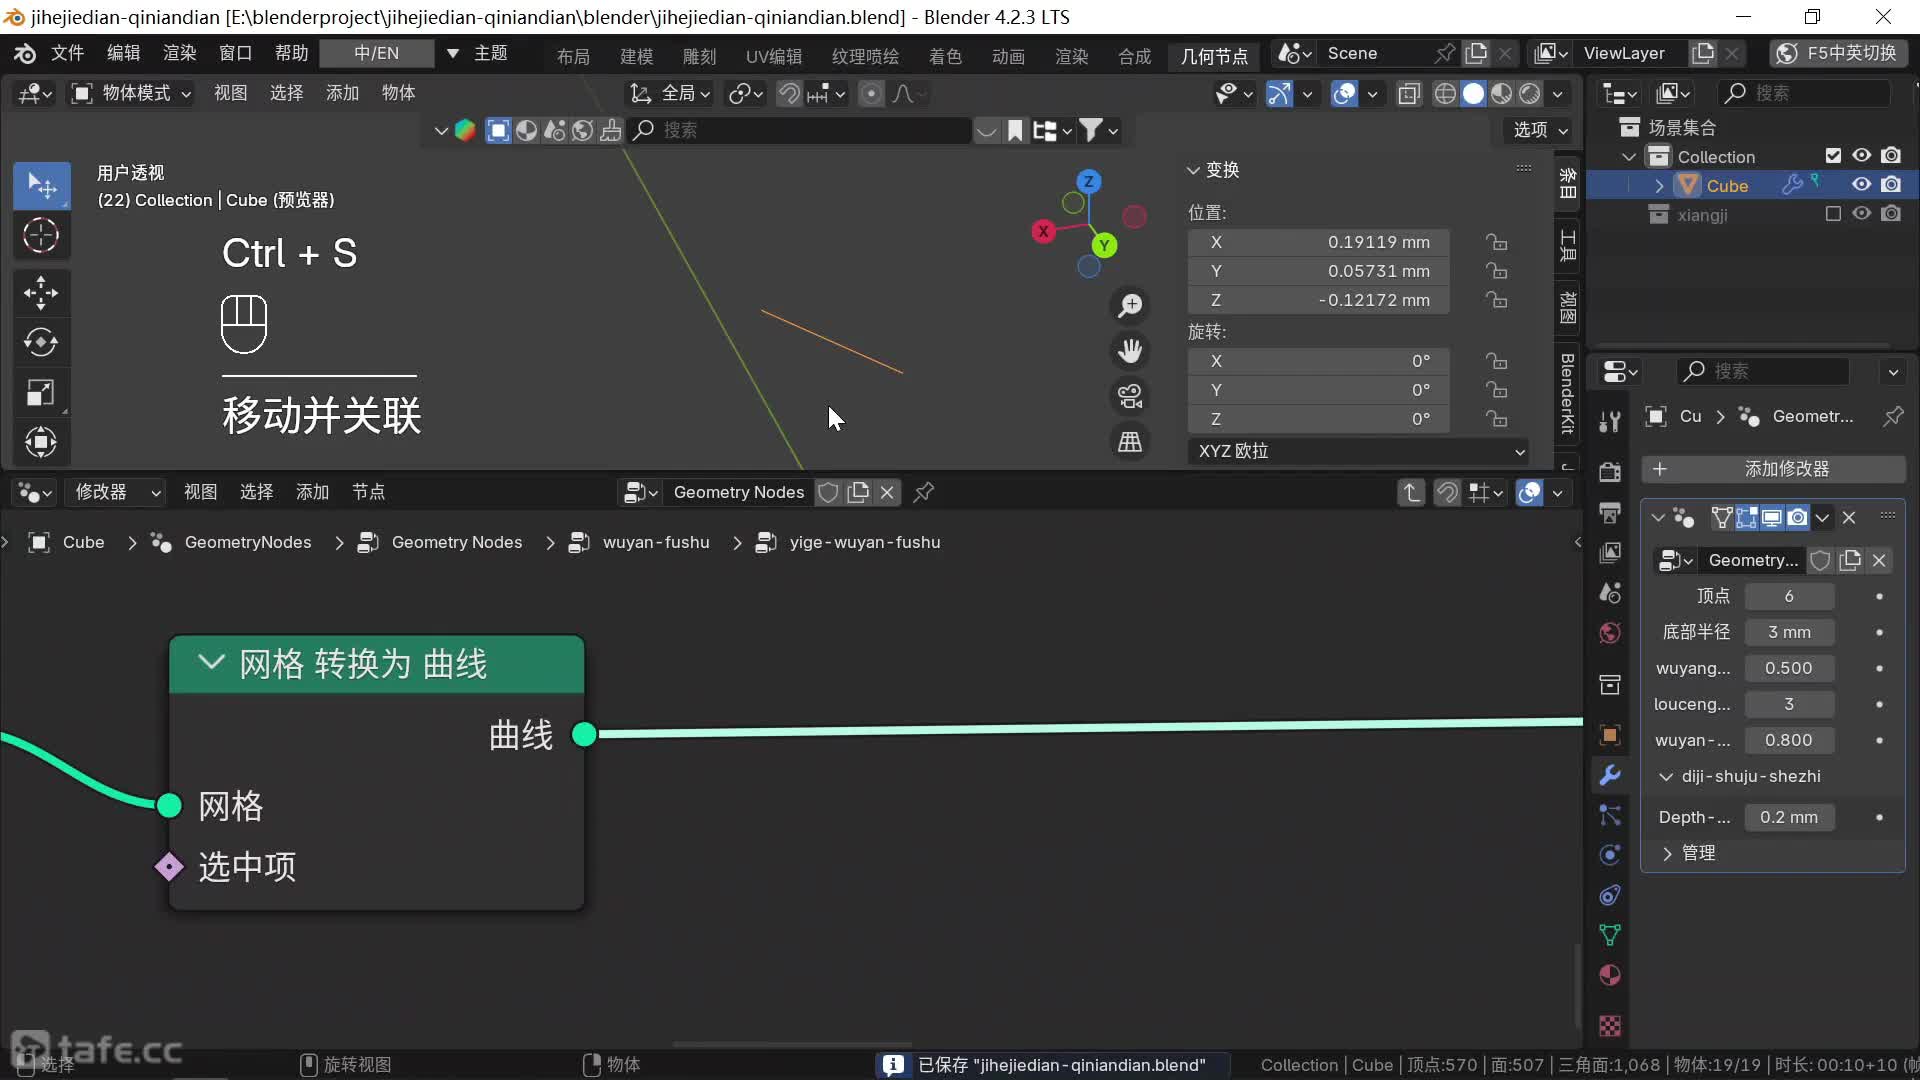Screen dimensions: 1920x1080
Task: Lock the X location value
Action: [x=1497, y=242]
